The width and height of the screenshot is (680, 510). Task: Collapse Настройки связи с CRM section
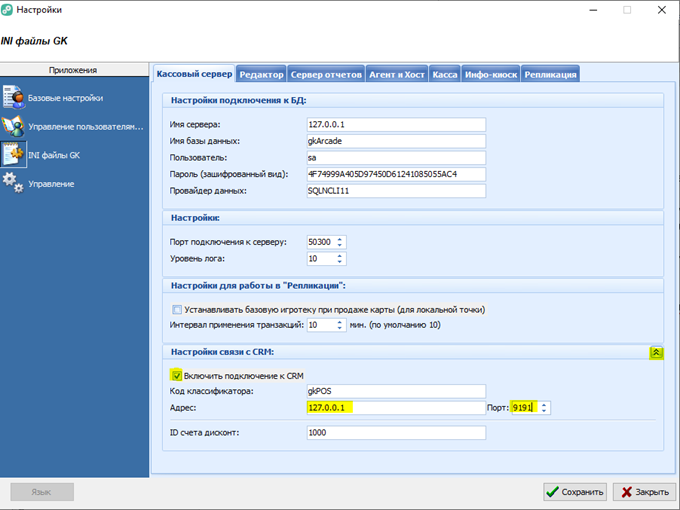(656, 353)
